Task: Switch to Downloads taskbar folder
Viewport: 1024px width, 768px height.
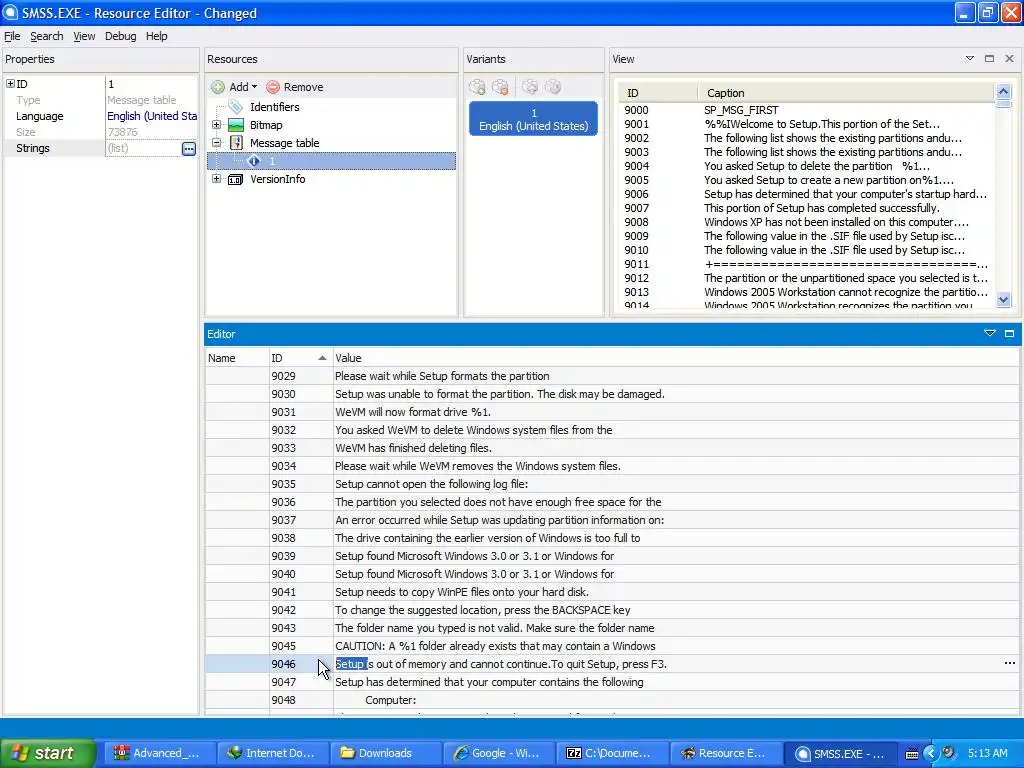Action: click(384, 753)
